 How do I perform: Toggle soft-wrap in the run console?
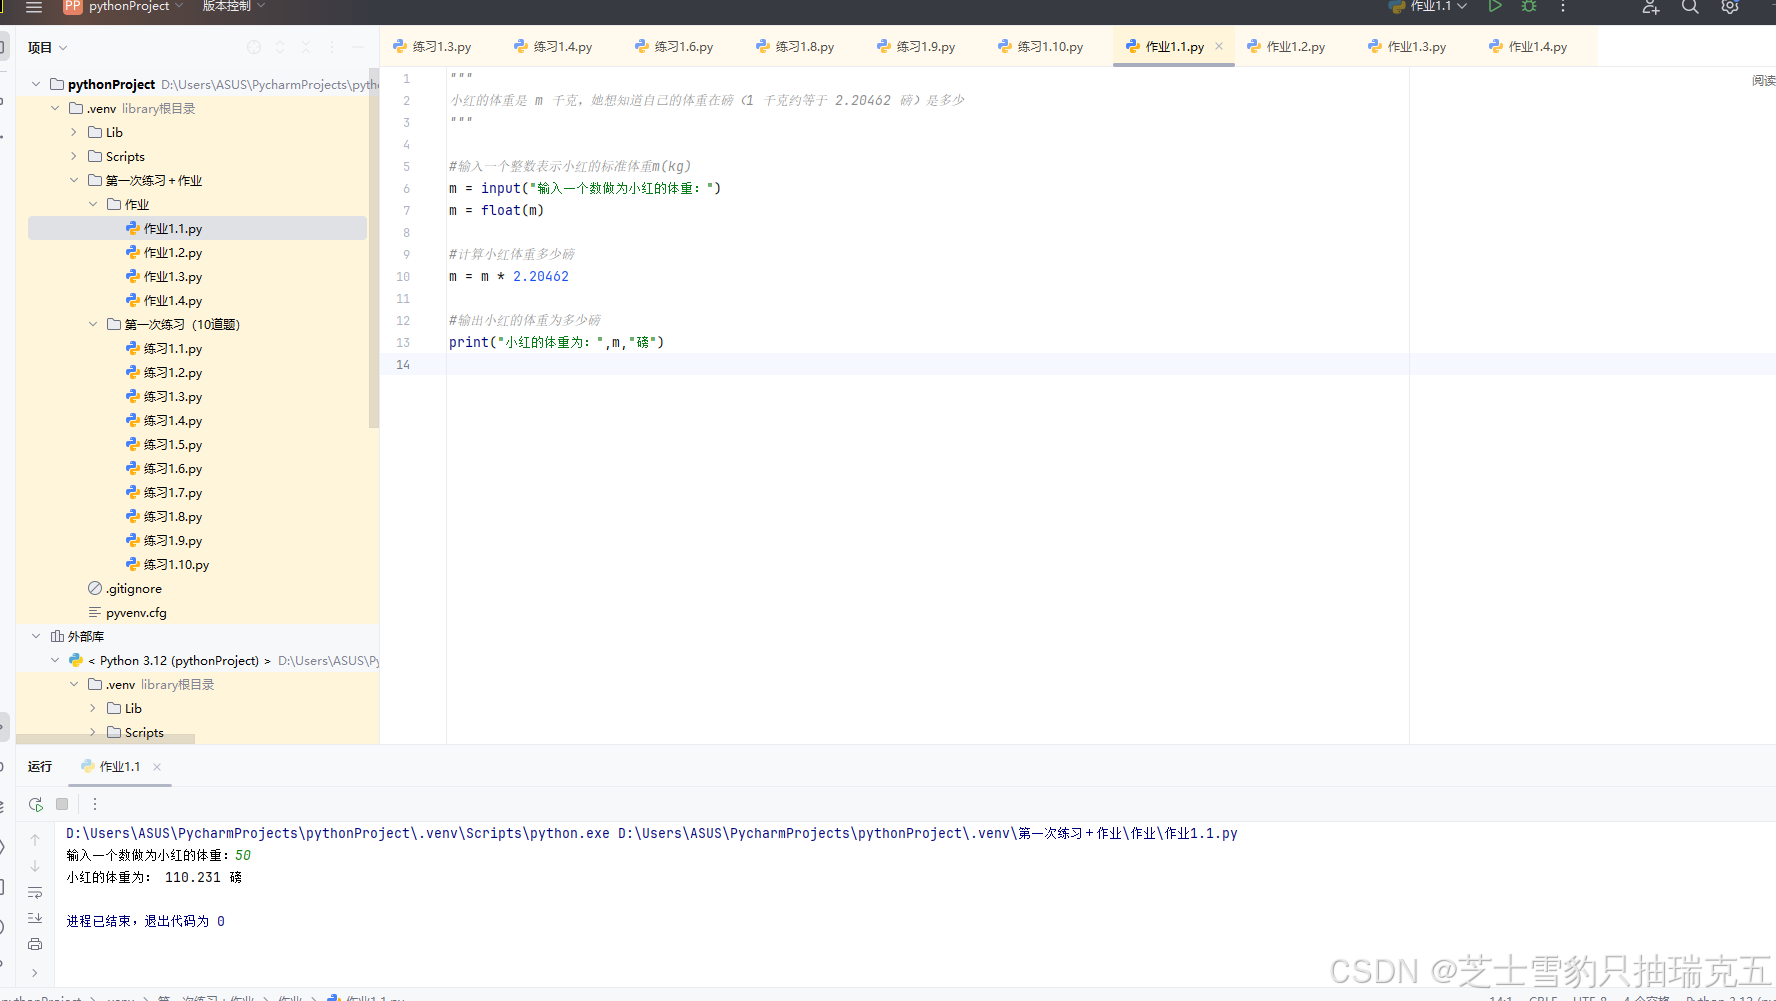point(35,892)
